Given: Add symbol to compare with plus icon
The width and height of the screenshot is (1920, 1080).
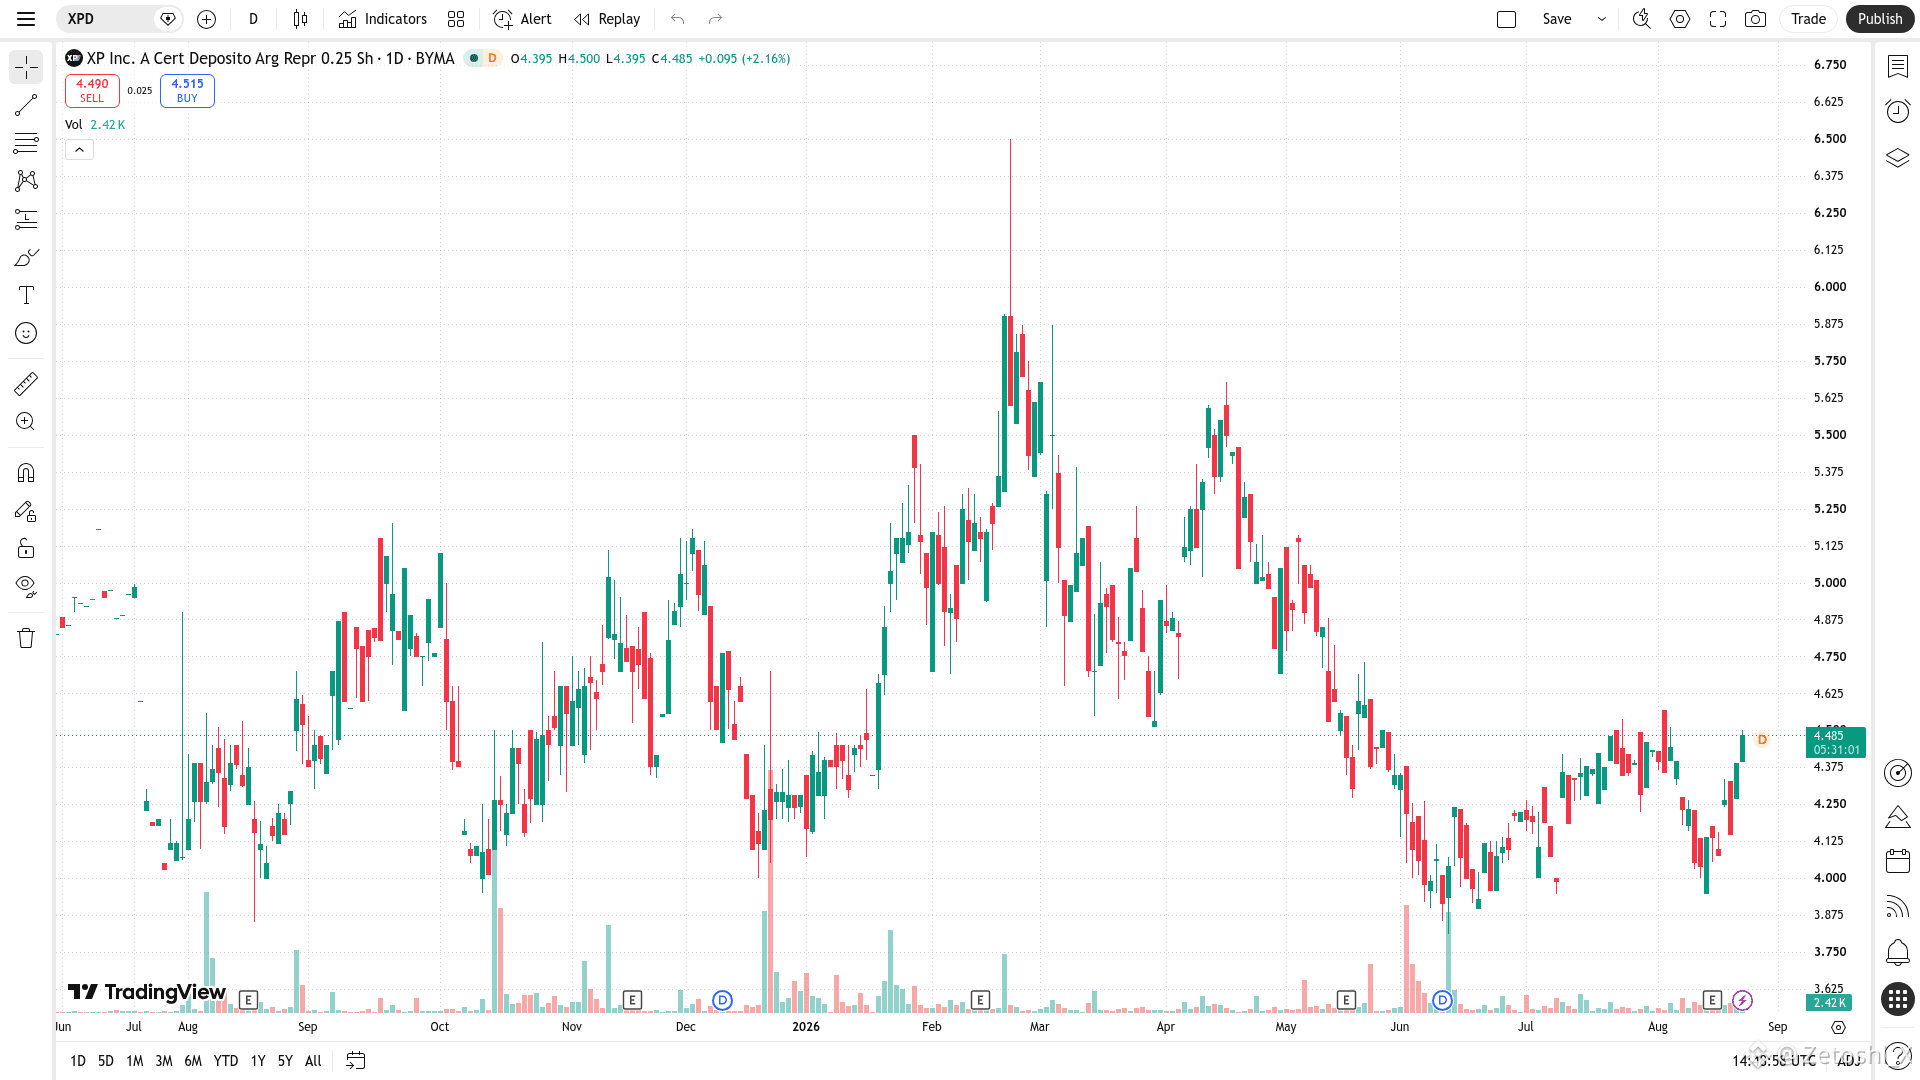Looking at the screenshot, I should (207, 19).
